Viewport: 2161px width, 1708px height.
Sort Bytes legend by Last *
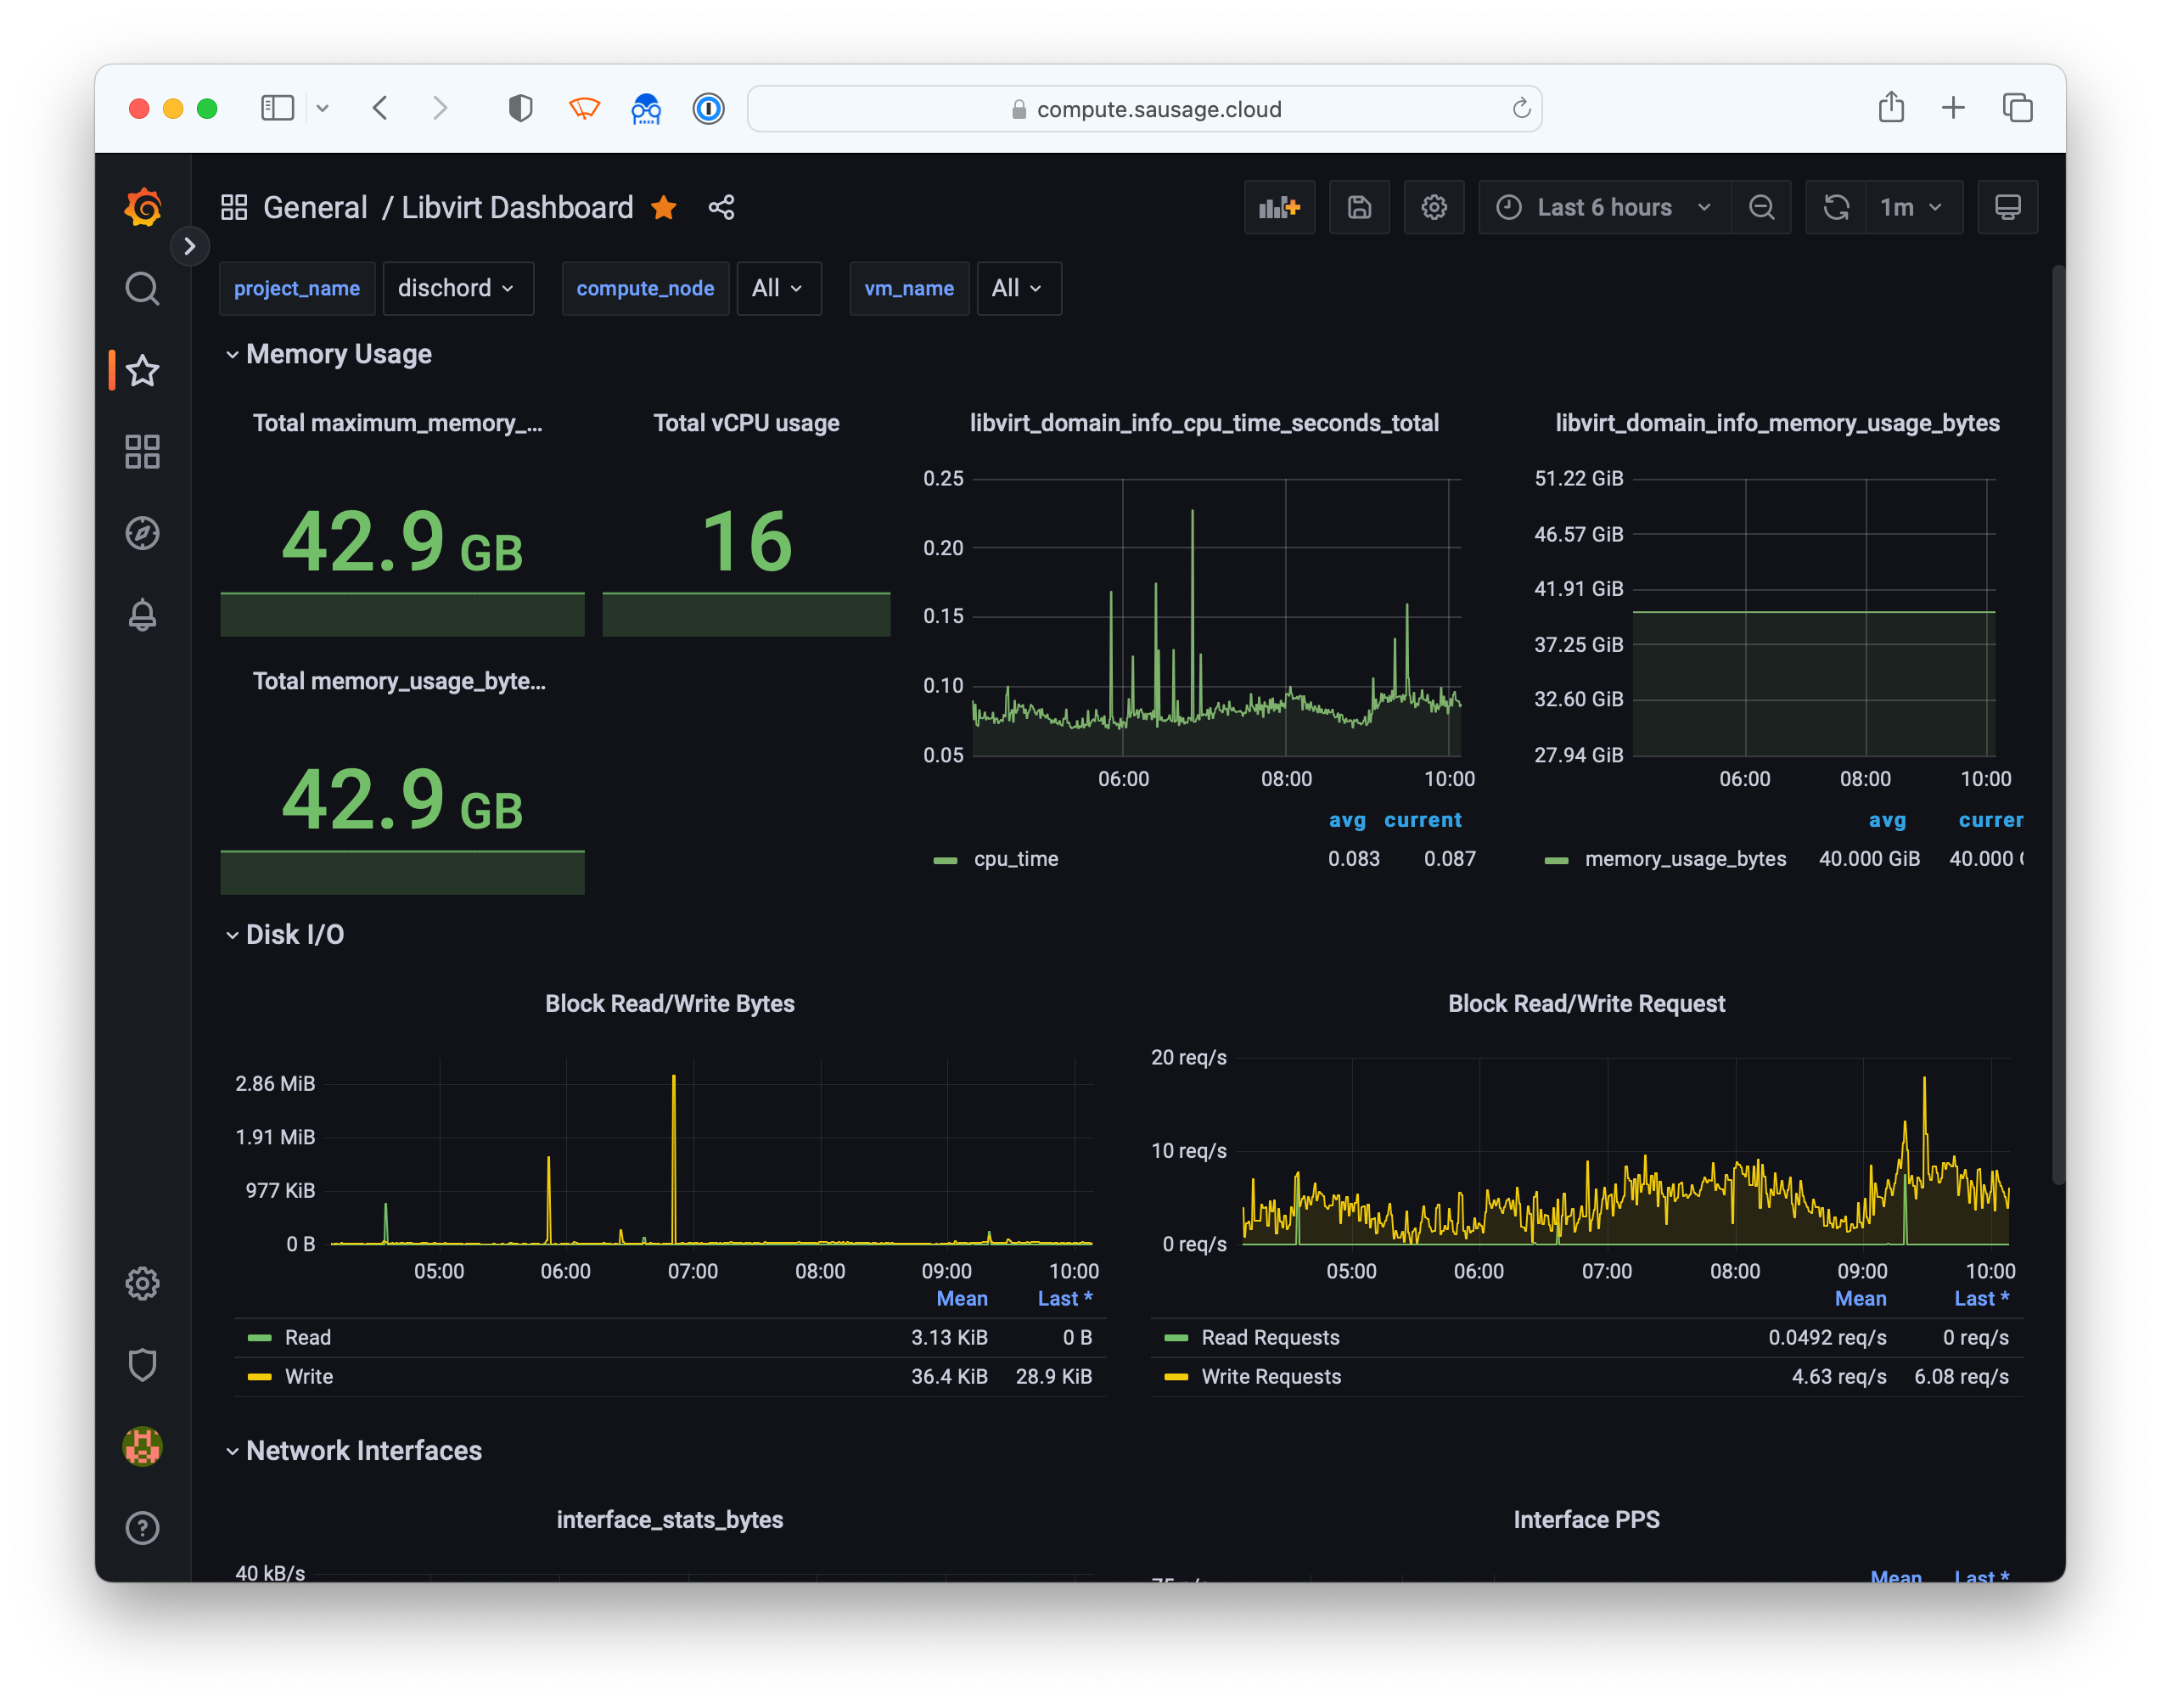click(x=1065, y=1298)
